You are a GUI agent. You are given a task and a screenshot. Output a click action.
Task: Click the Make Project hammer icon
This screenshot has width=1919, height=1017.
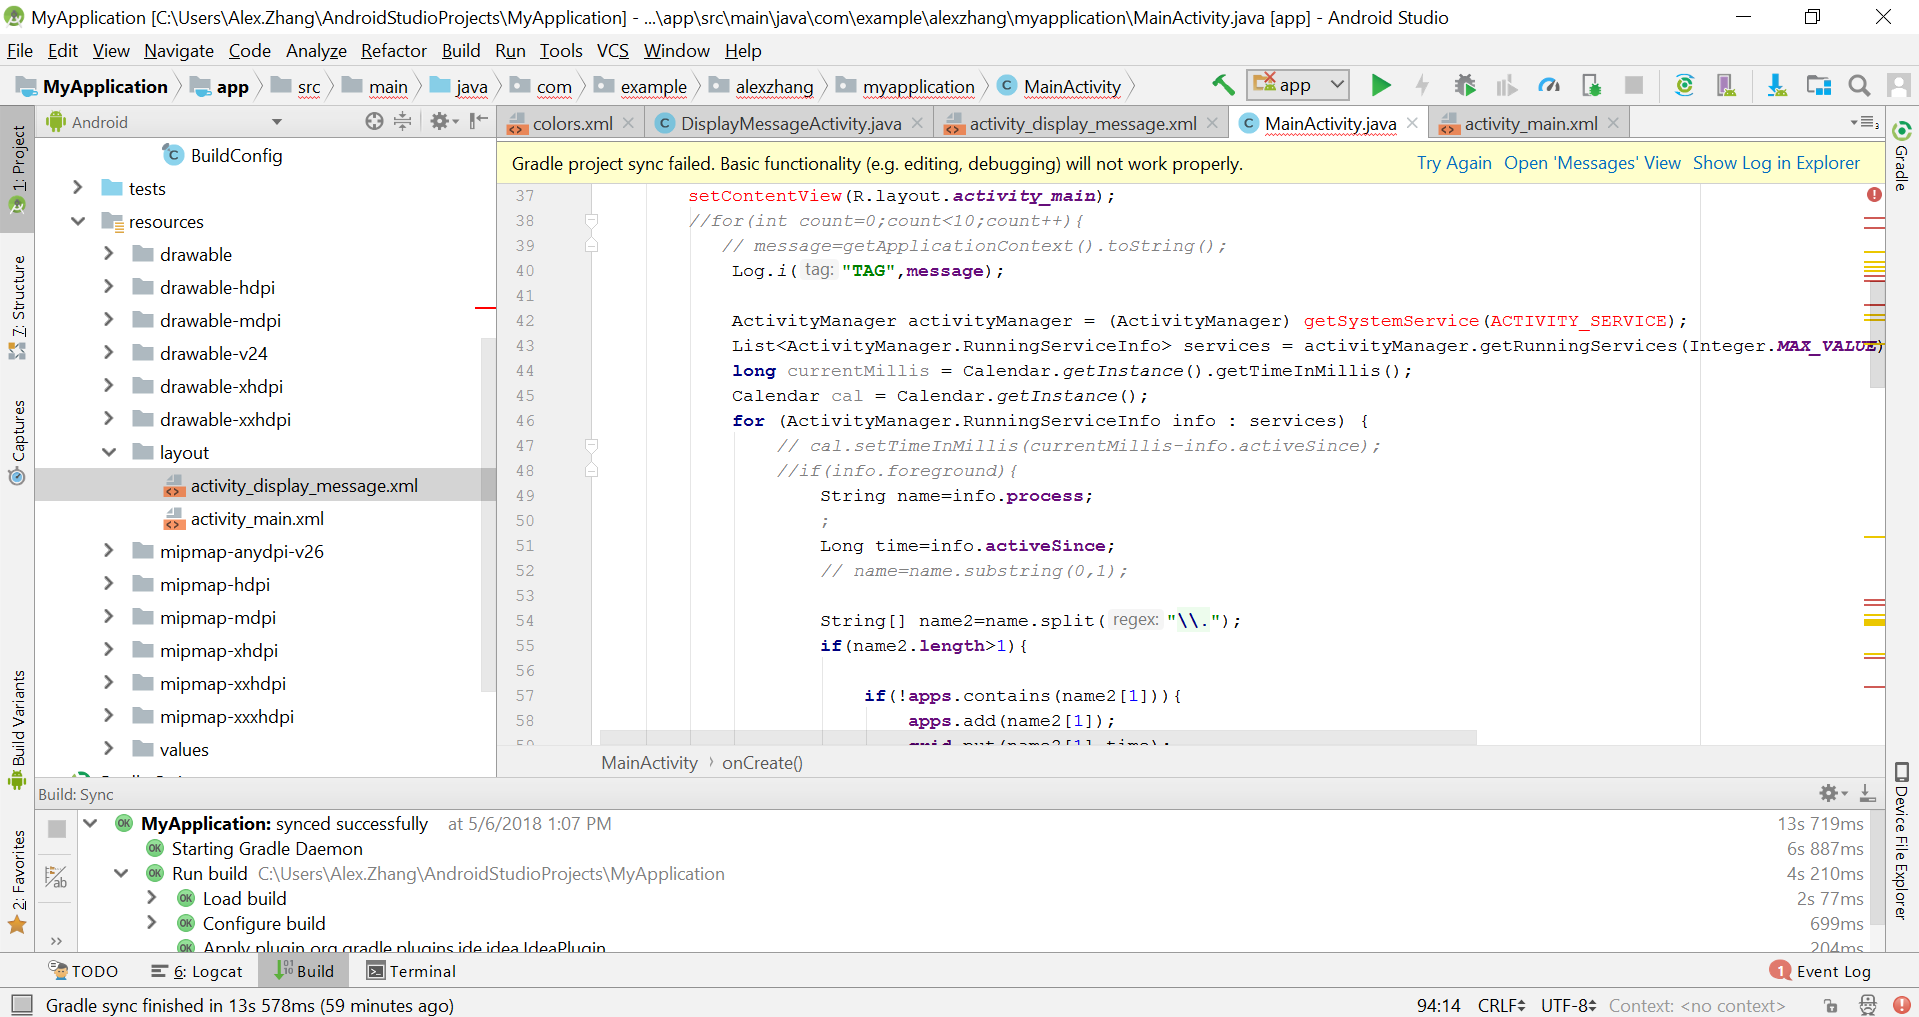1223,86
